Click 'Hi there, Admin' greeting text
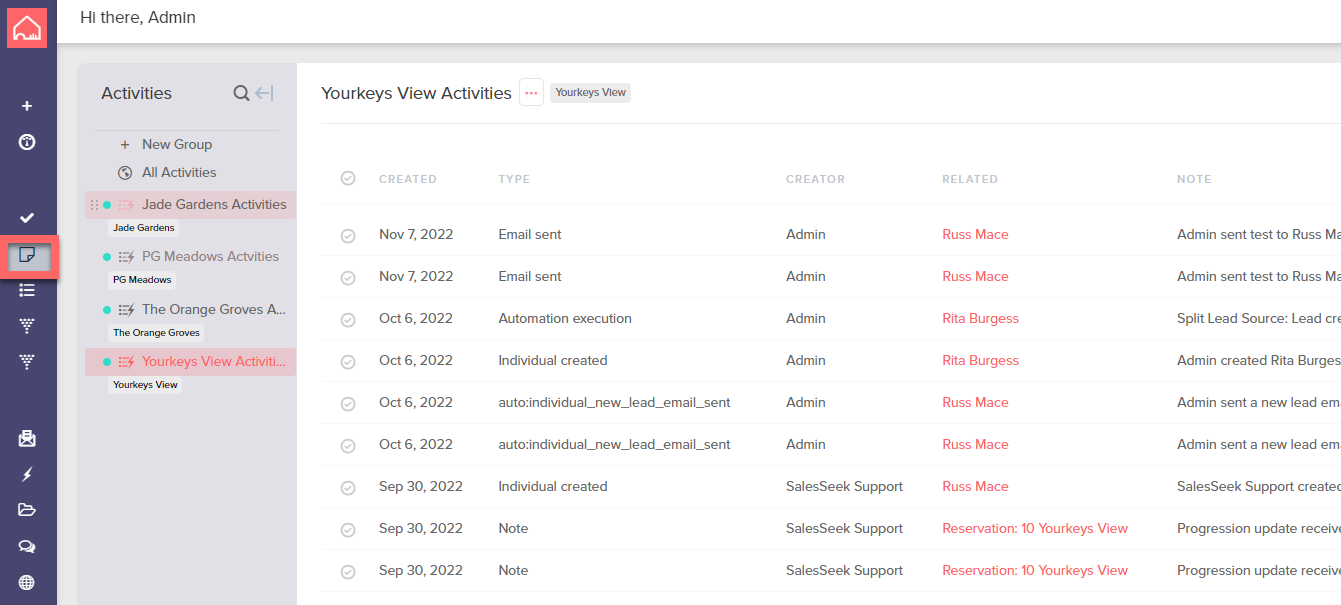Viewport: 1341px width, 605px height. tap(138, 17)
